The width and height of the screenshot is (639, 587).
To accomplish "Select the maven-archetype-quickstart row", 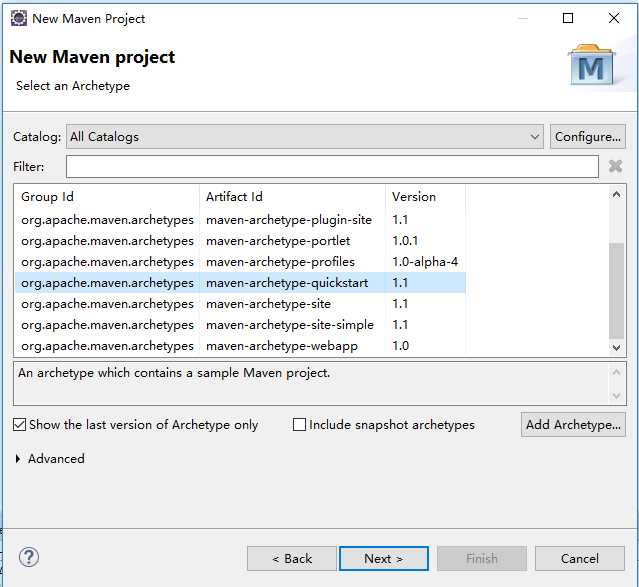I will pyautogui.click(x=240, y=283).
